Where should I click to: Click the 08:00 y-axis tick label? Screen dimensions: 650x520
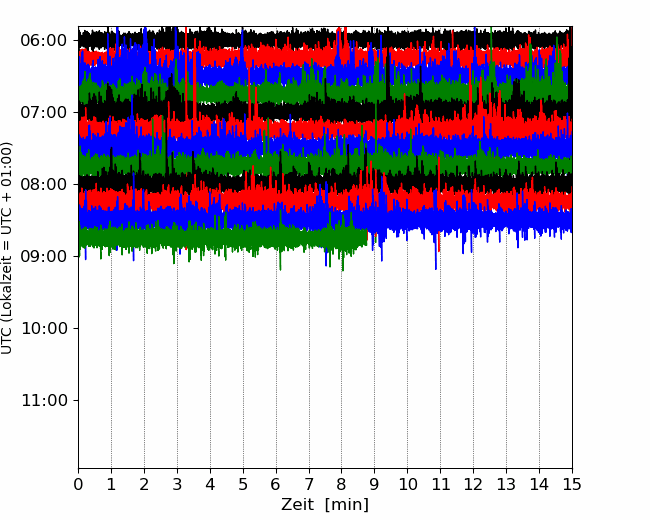(x=44, y=185)
